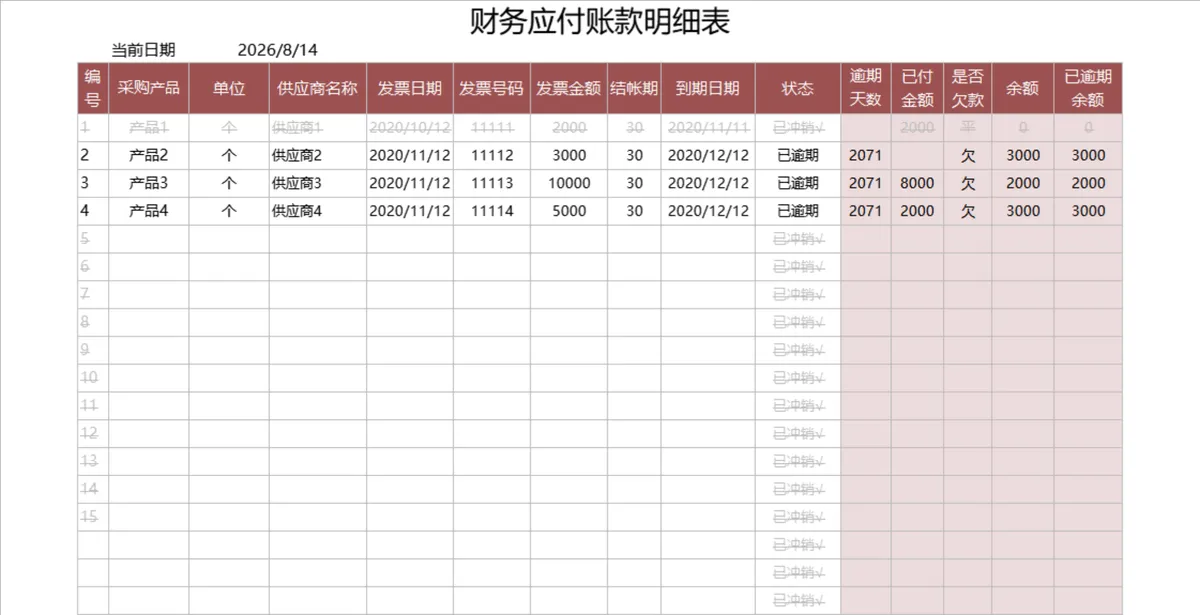
Task: Click empty 供应商名称 cell in row 7
Action: coord(317,294)
